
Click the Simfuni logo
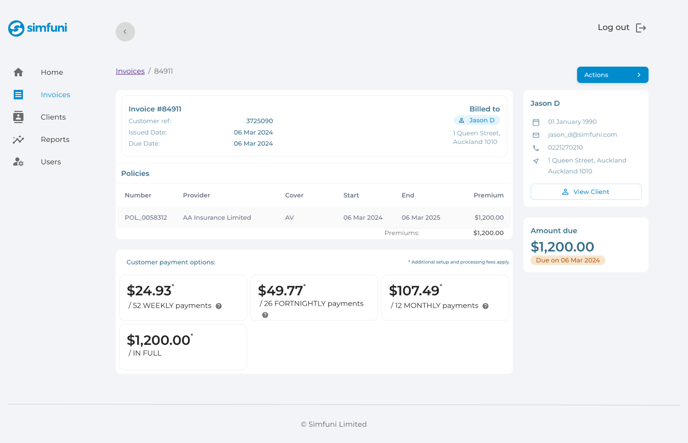coord(38,29)
